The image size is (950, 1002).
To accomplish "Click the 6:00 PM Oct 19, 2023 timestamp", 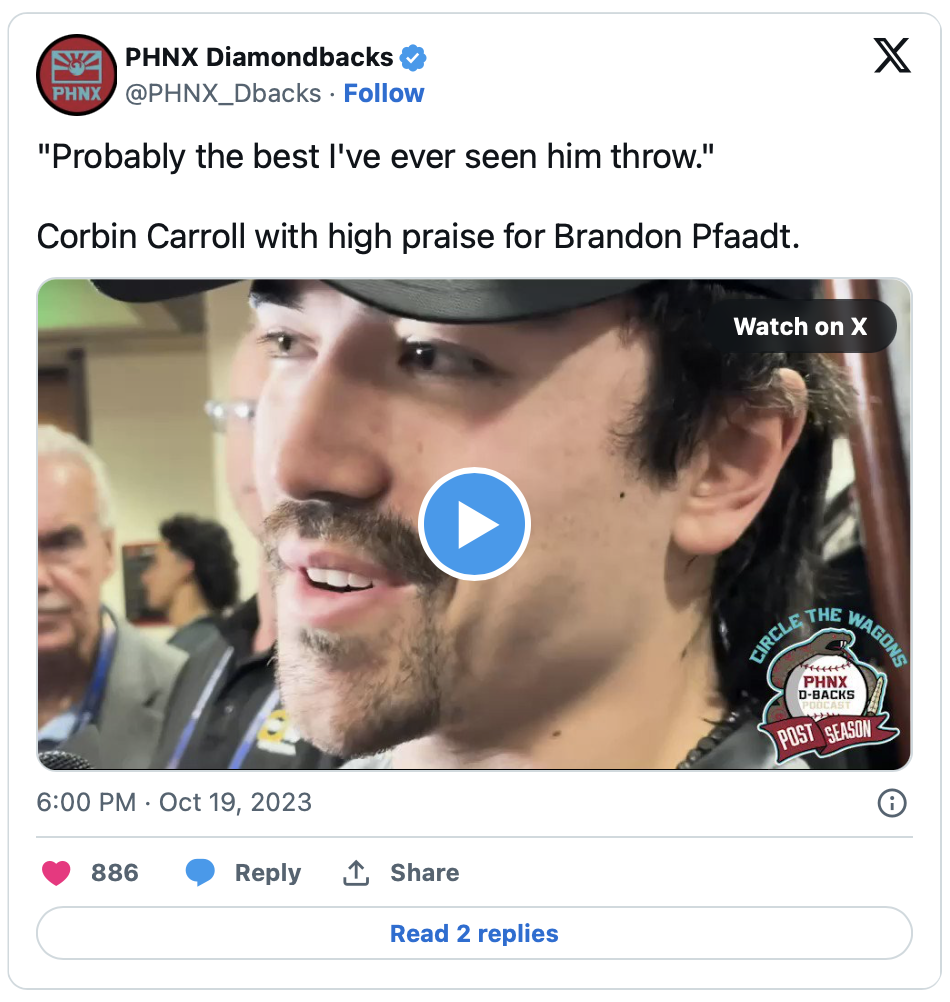I will [174, 803].
